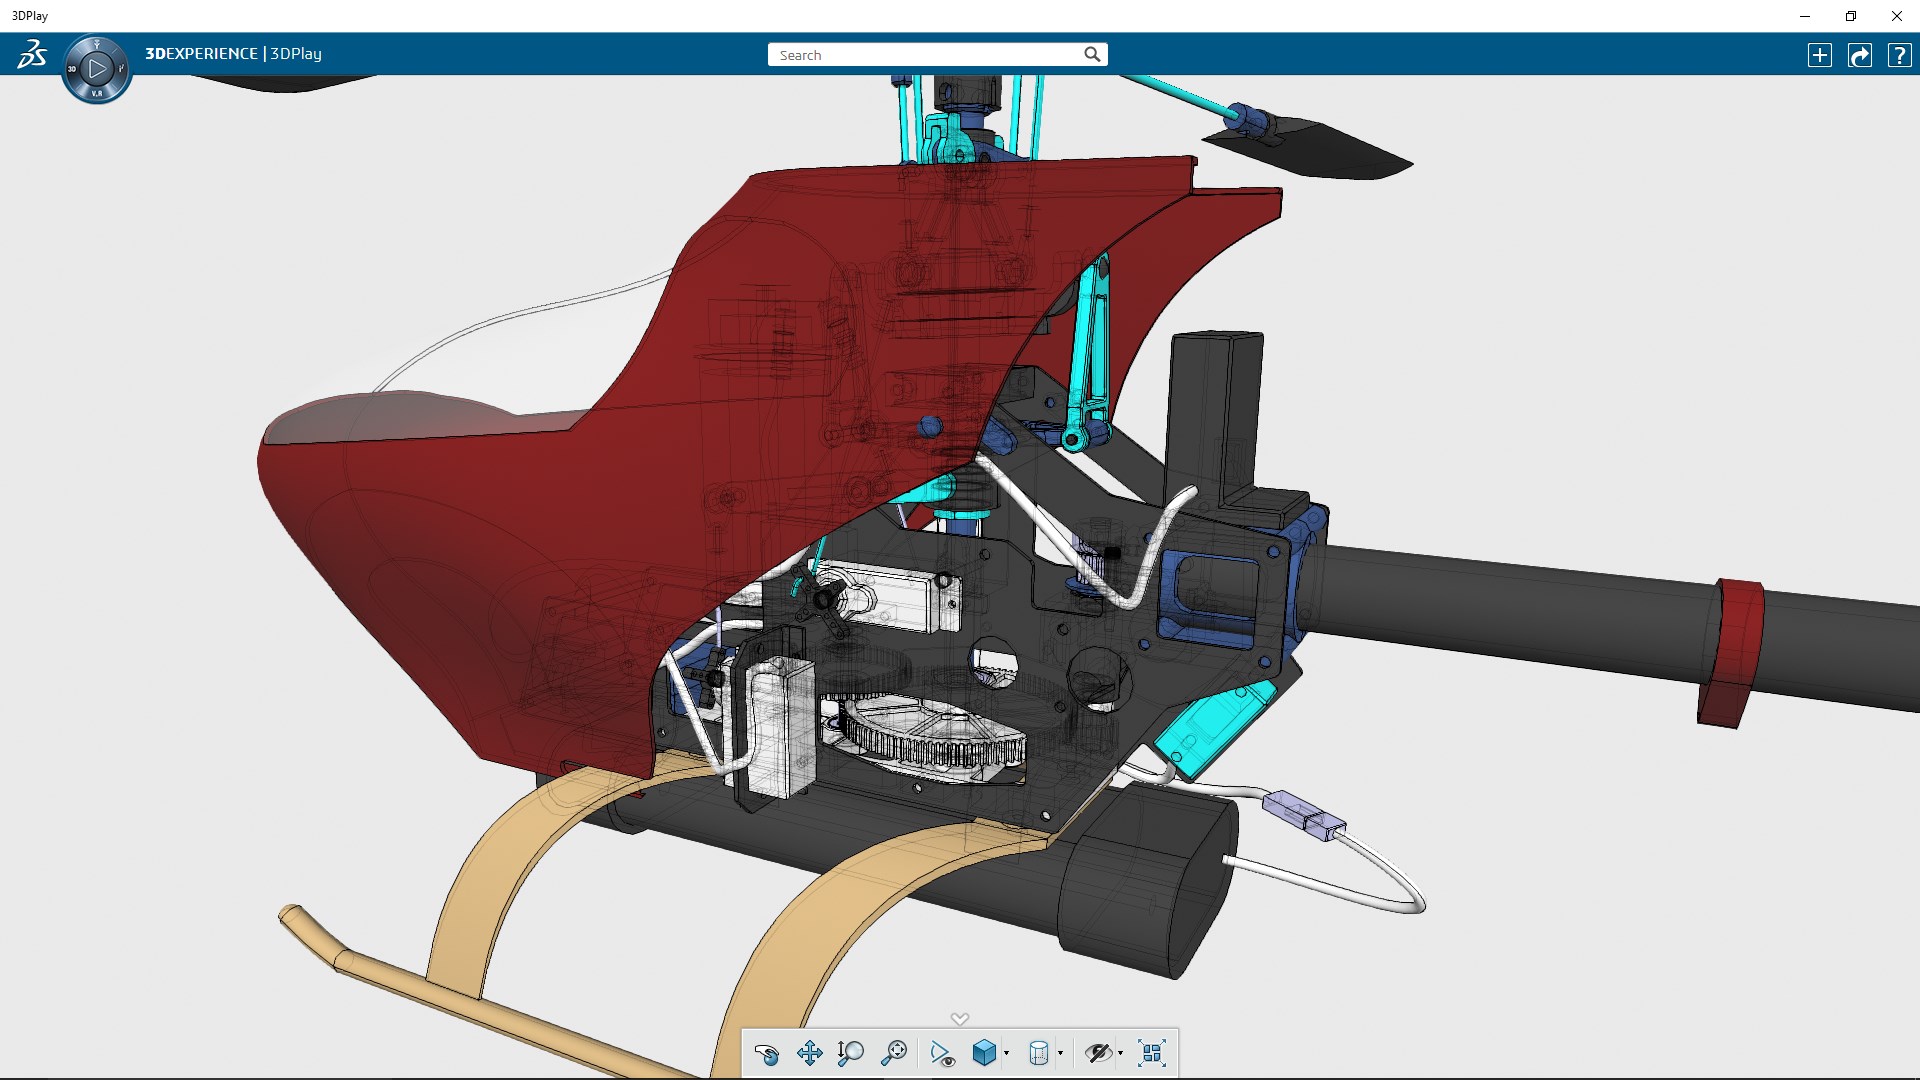Click the Fit All In view icon

click(1152, 1053)
